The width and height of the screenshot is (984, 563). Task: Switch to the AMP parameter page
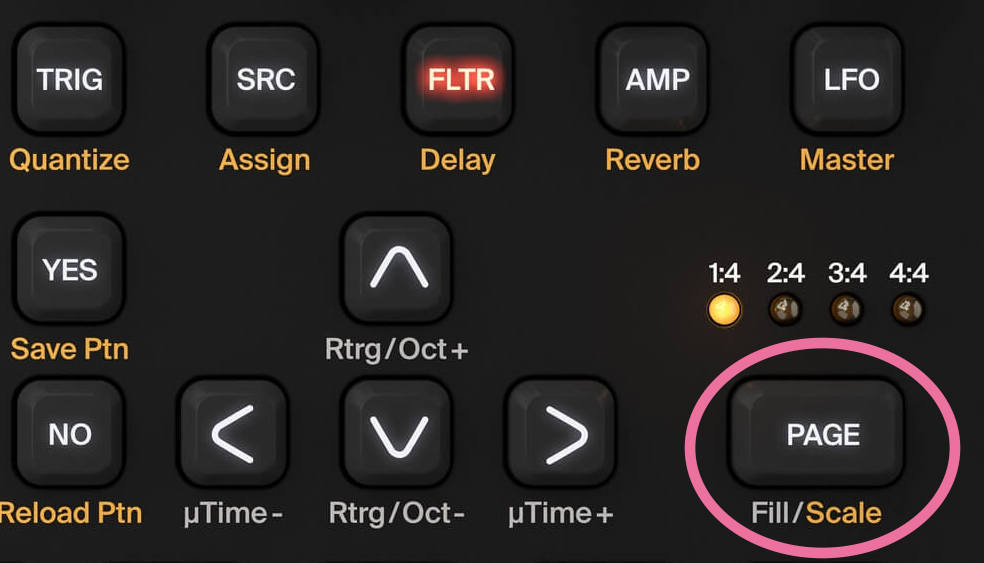click(655, 79)
